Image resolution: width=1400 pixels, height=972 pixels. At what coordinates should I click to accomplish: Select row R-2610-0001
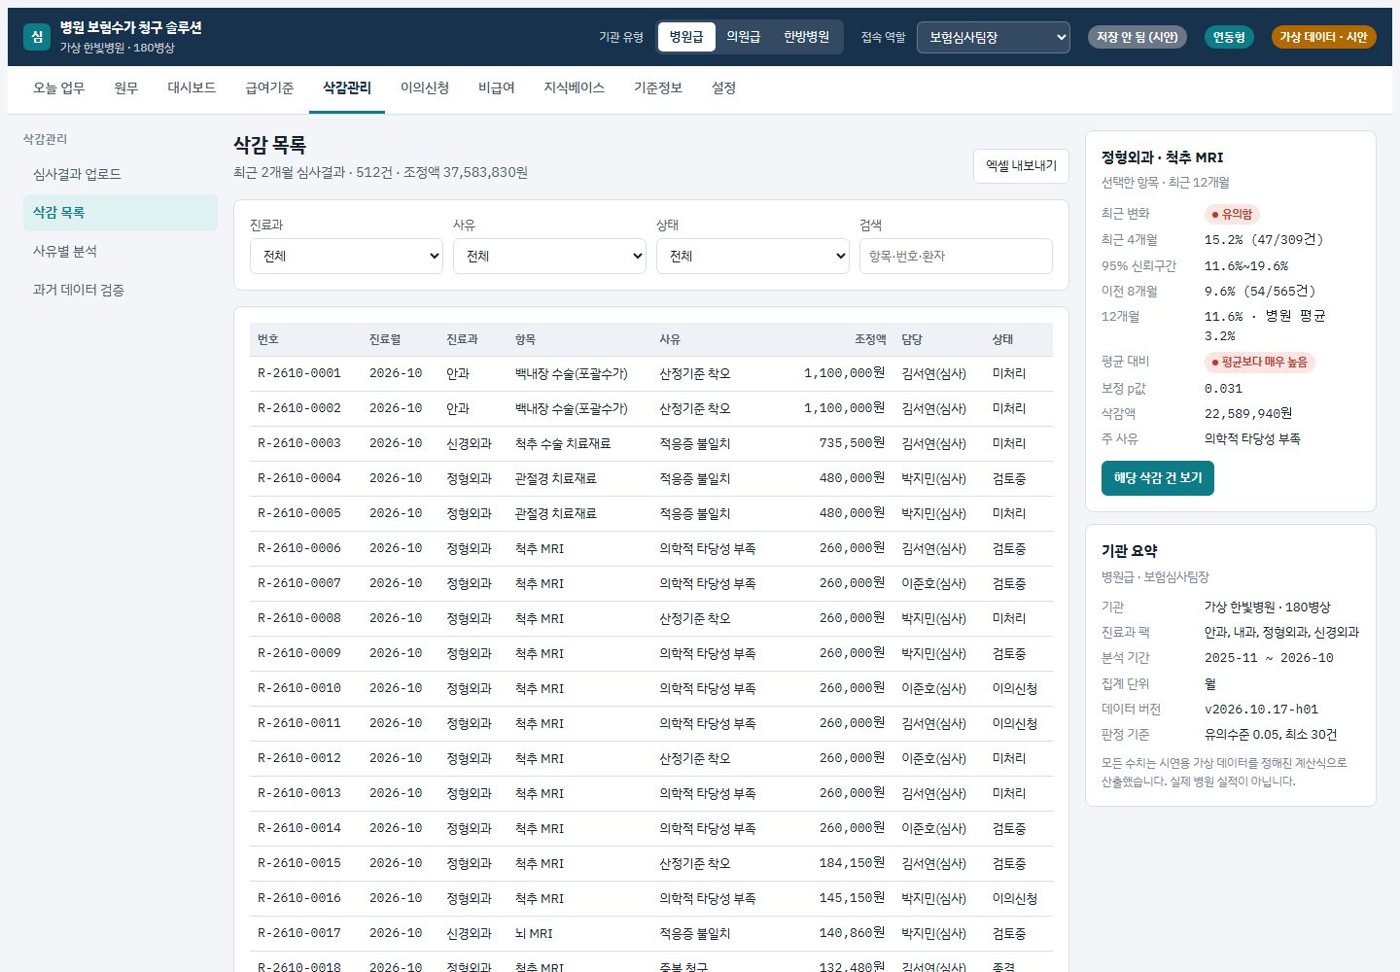point(651,373)
